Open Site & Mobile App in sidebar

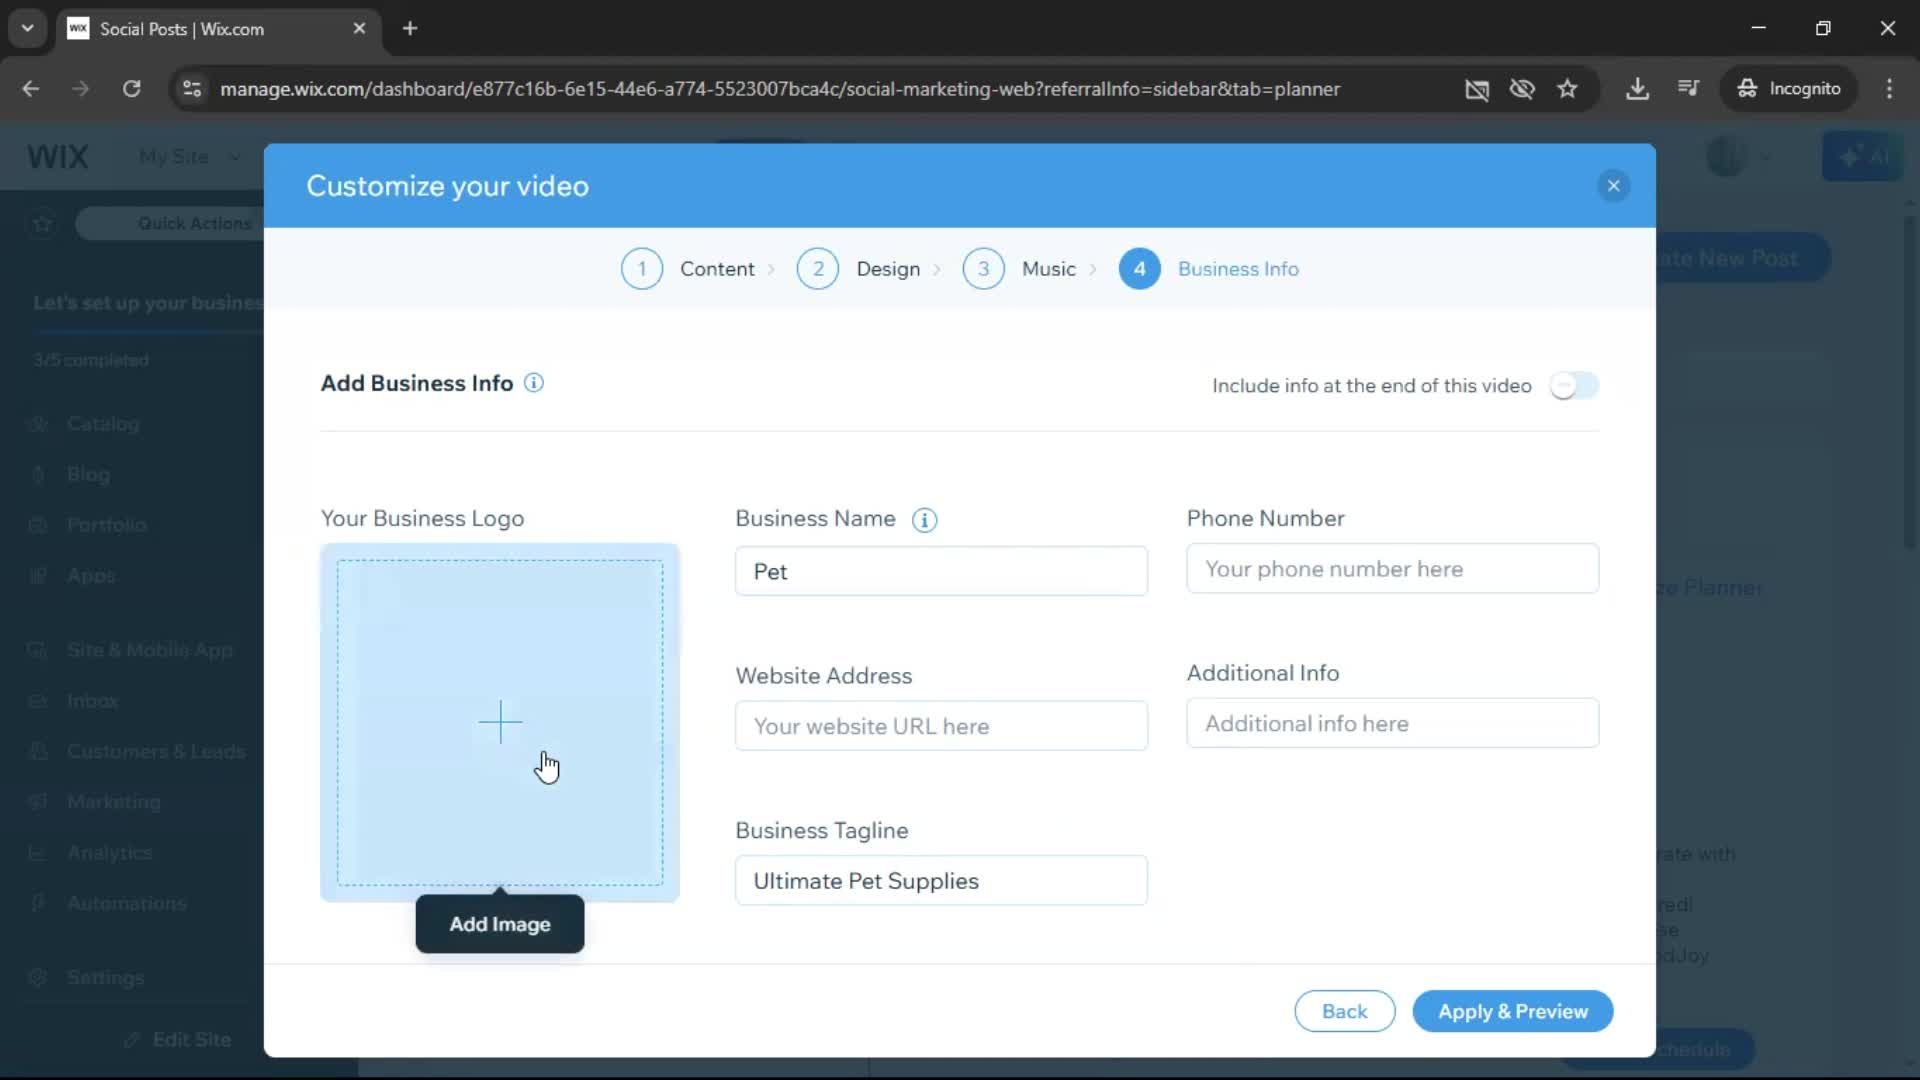(150, 650)
